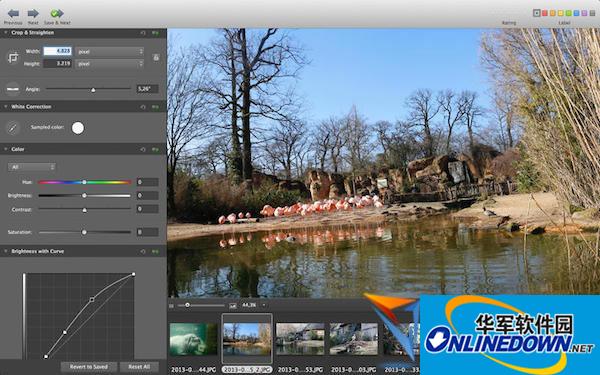Screen dimensions: 600x375
Task: Collapse the Brightness with Curve section
Action: pyautogui.click(x=6, y=251)
